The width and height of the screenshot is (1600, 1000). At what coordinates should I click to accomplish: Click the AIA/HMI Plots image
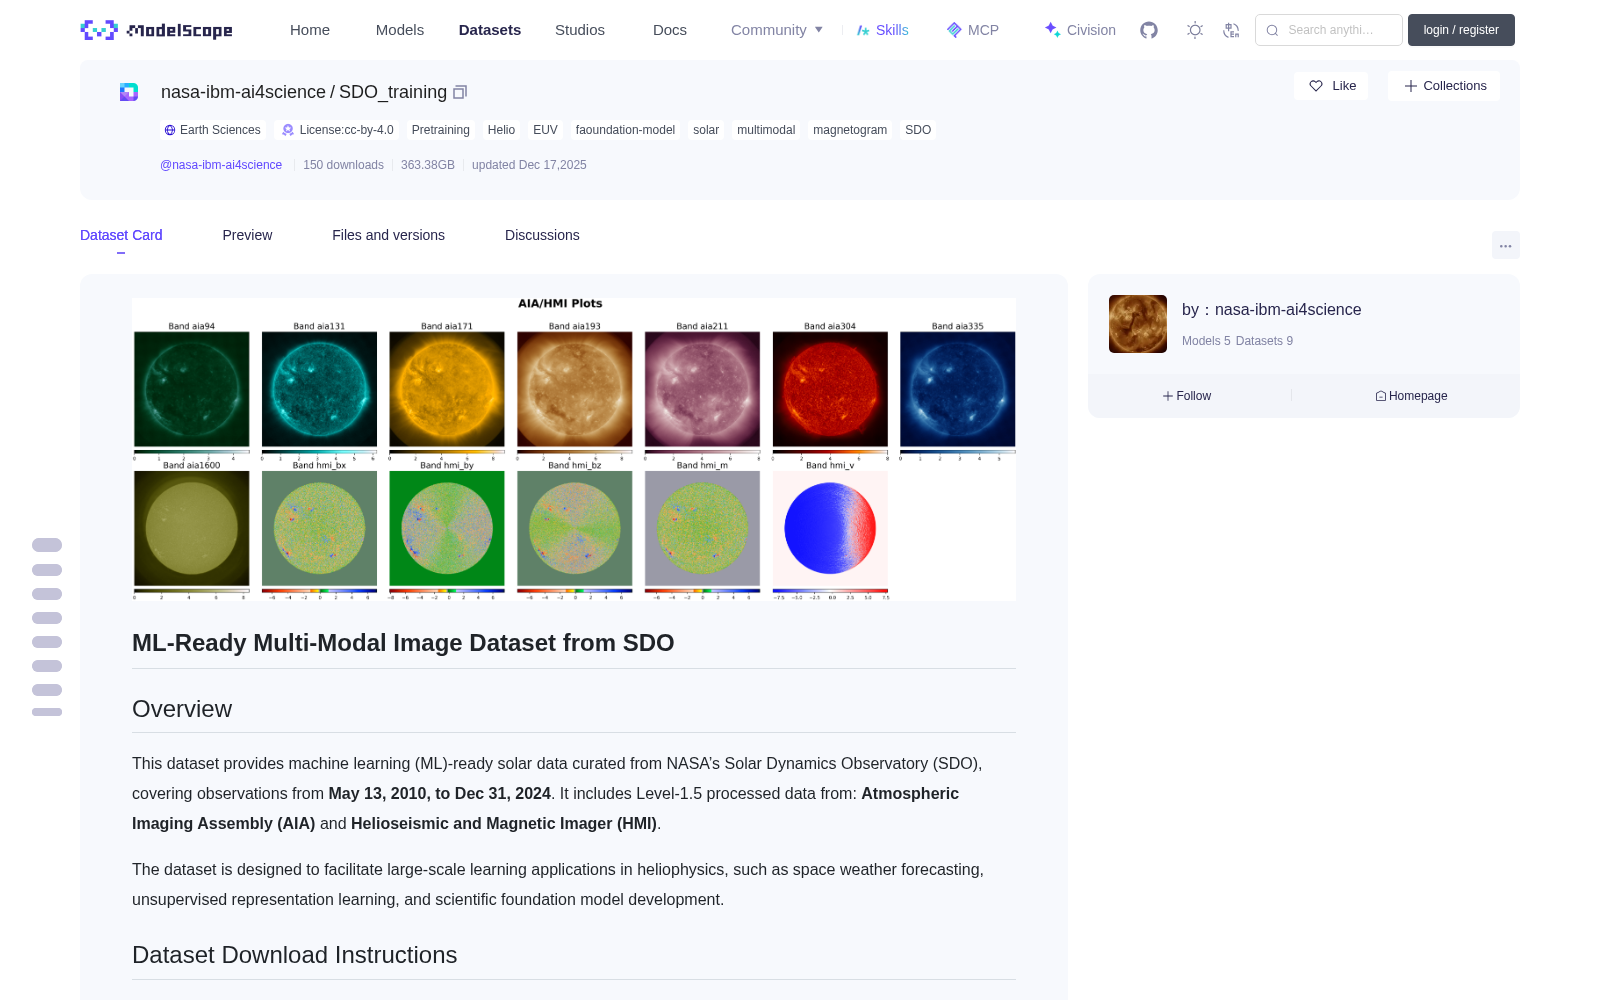pos(574,449)
